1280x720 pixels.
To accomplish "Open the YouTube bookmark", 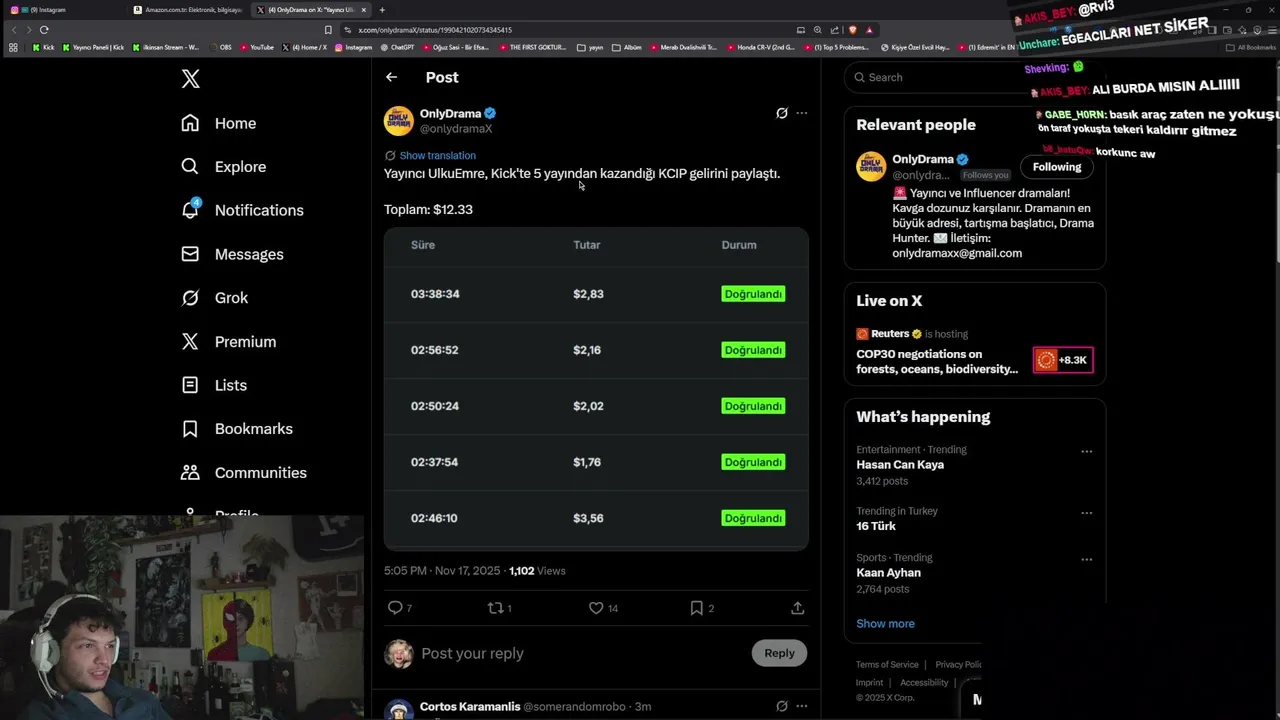I will click(257, 47).
